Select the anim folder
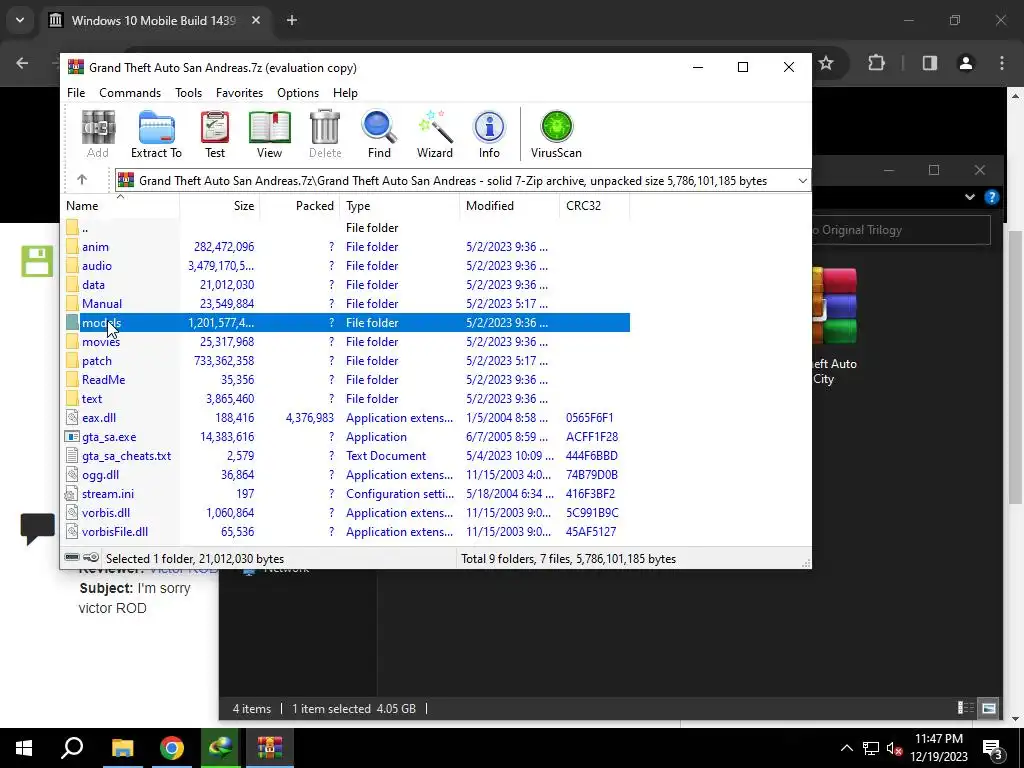The width and height of the screenshot is (1024, 768). 347,247
